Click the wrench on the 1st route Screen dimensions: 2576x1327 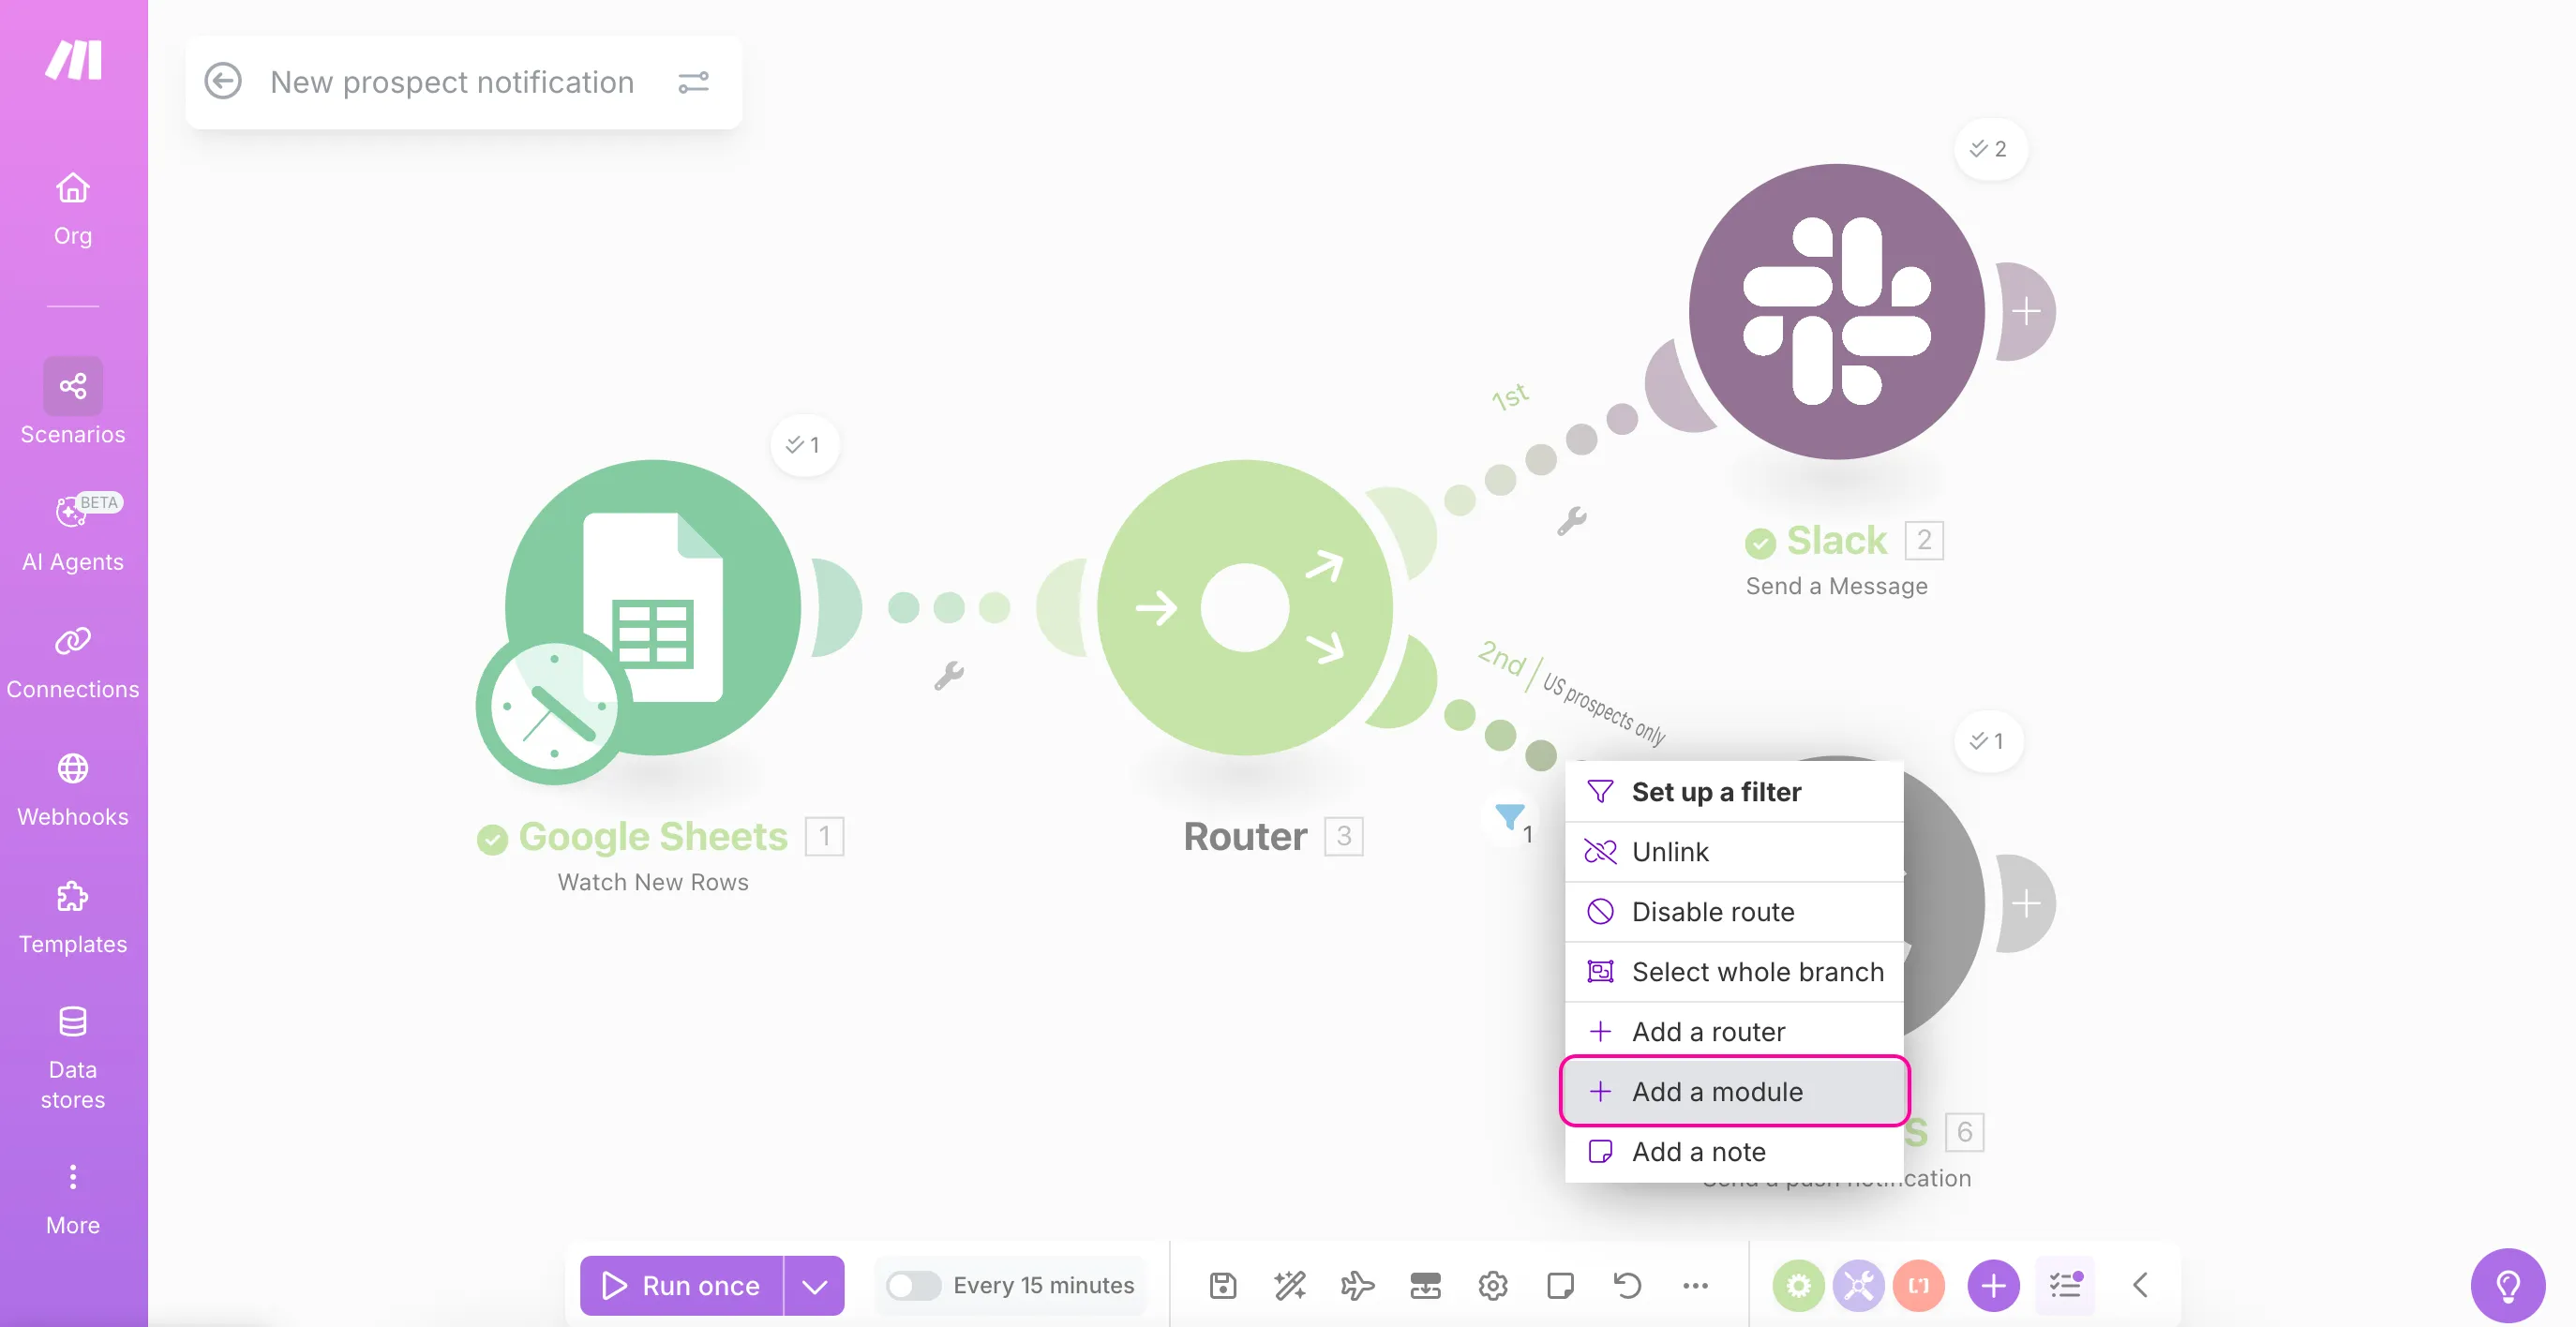pos(1571,521)
